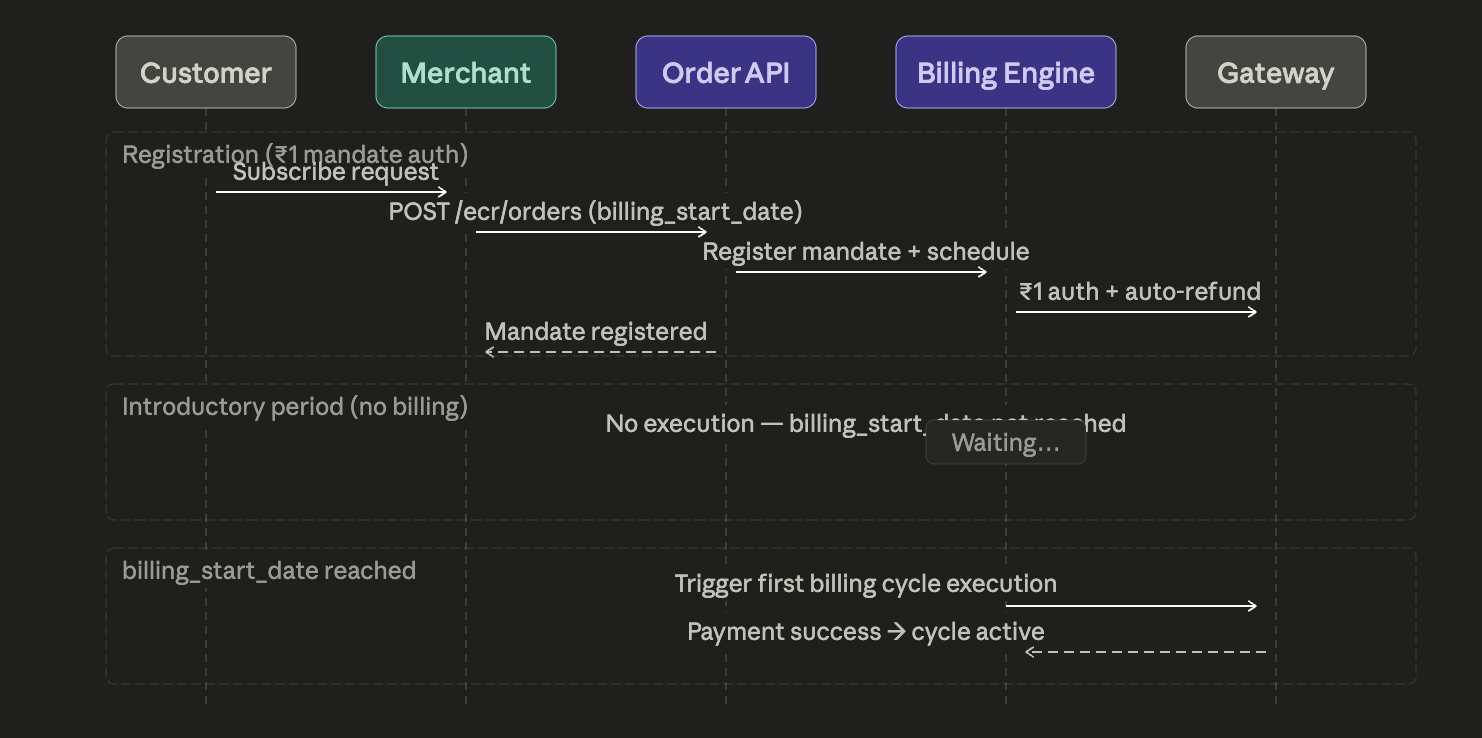The image size is (1482, 738).
Task: Select the Customer participant box
Action: (x=206, y=72)
